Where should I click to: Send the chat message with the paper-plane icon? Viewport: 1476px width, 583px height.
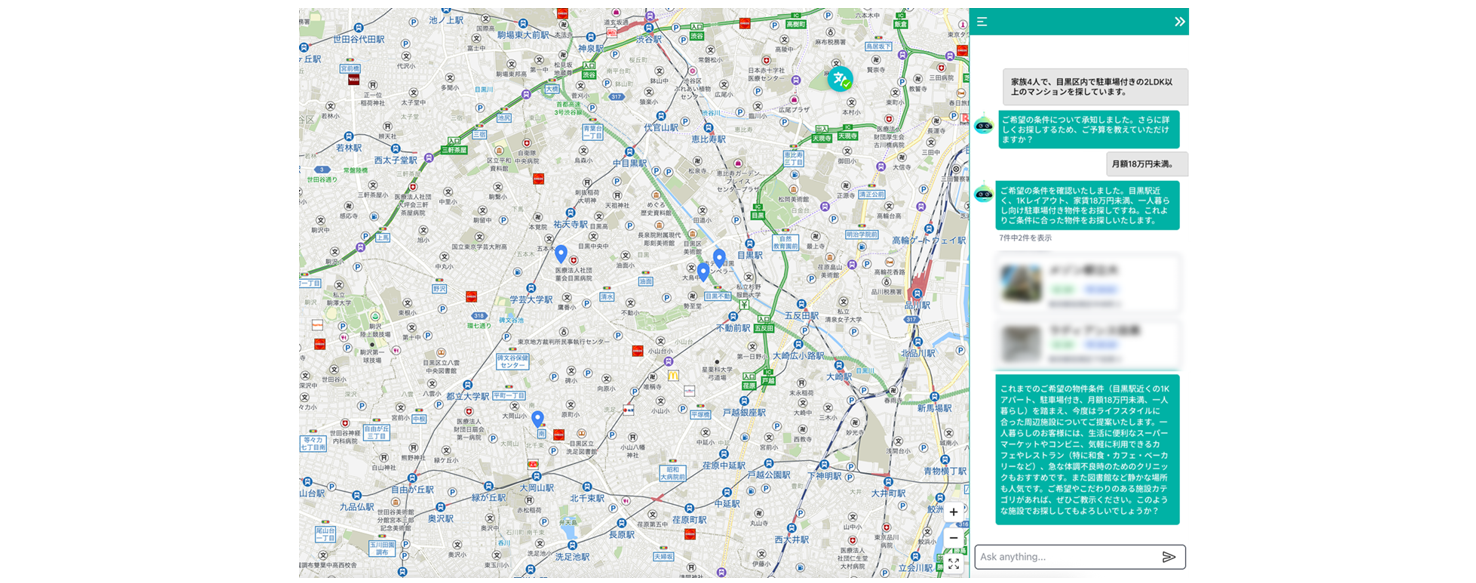(x=1168, y=556)
